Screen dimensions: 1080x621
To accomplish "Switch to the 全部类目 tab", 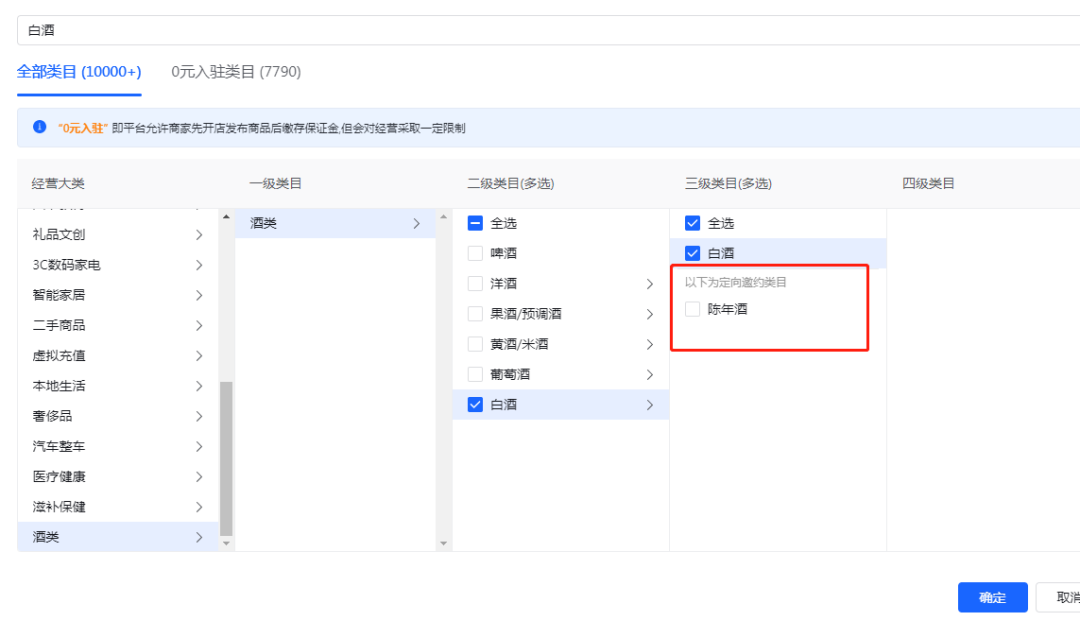I will tap(79, 73).
